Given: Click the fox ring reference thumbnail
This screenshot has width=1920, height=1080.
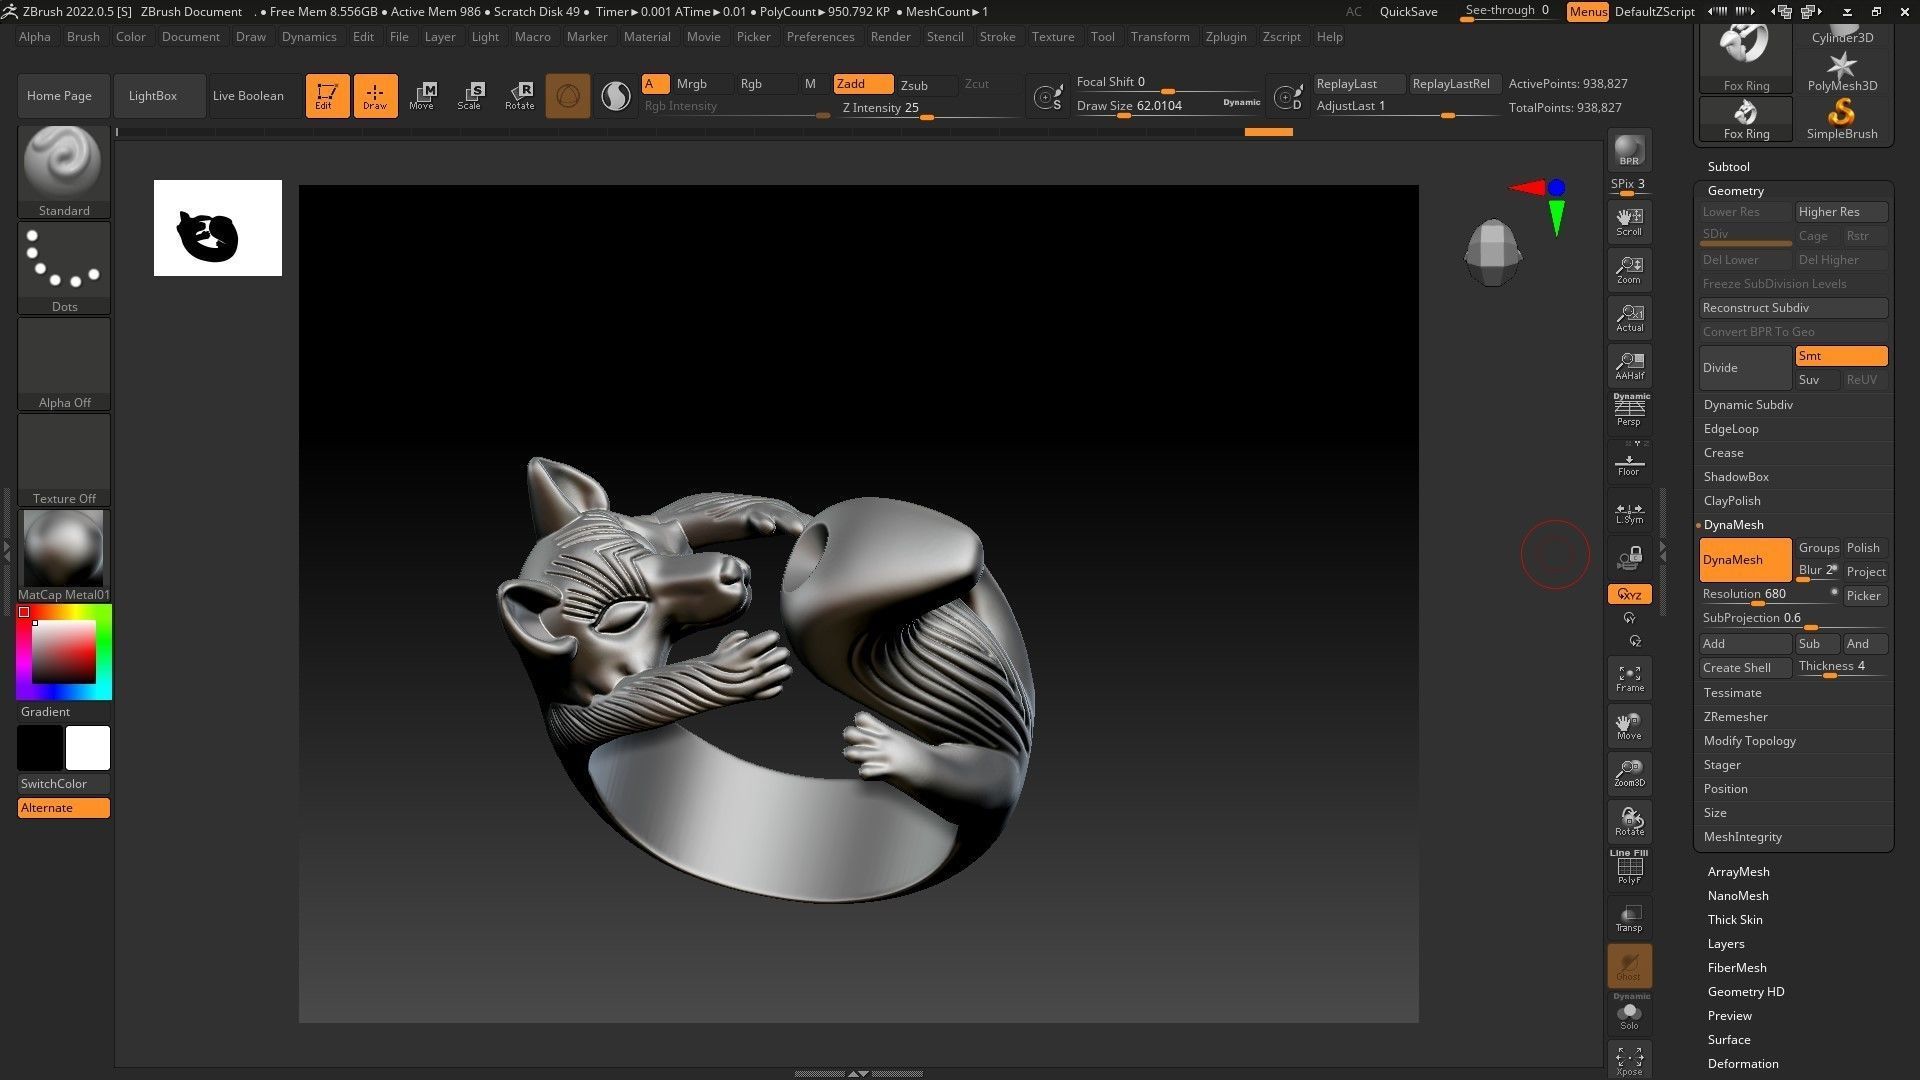Looking at the screenshot, I should 218,228.
